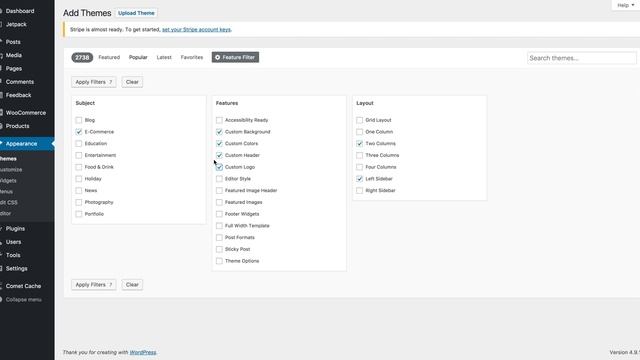This screenshot has width=640, height=360.
Task: Uncheck the Custom Colors checkbox
Action: pyautogui.click(x=219, y=144)
